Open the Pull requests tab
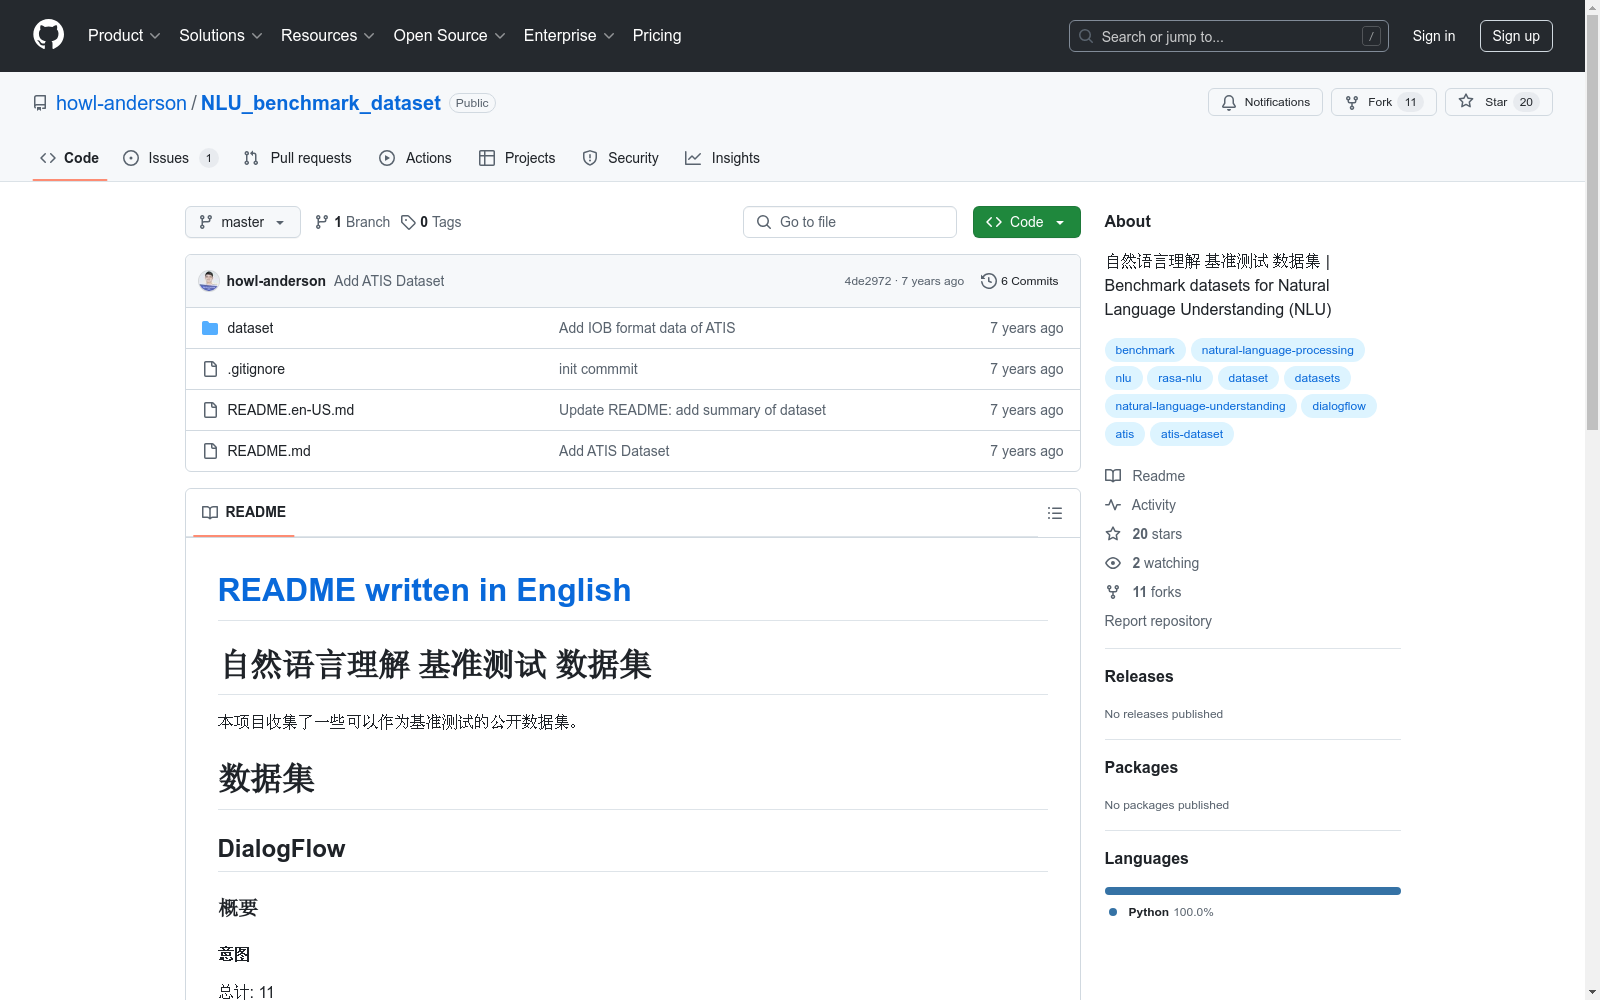 click(x=298, y=158)
